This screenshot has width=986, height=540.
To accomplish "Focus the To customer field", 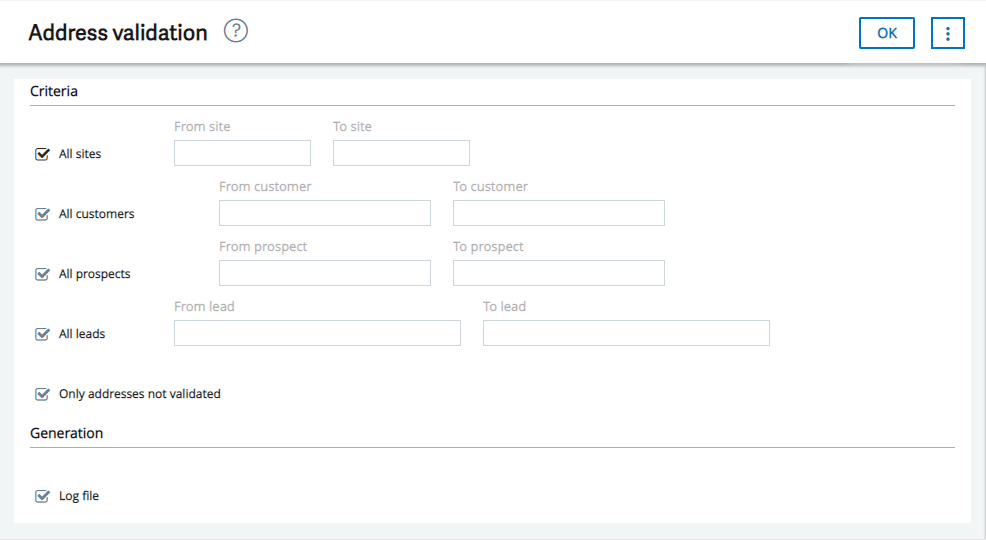I will point(558,213).
